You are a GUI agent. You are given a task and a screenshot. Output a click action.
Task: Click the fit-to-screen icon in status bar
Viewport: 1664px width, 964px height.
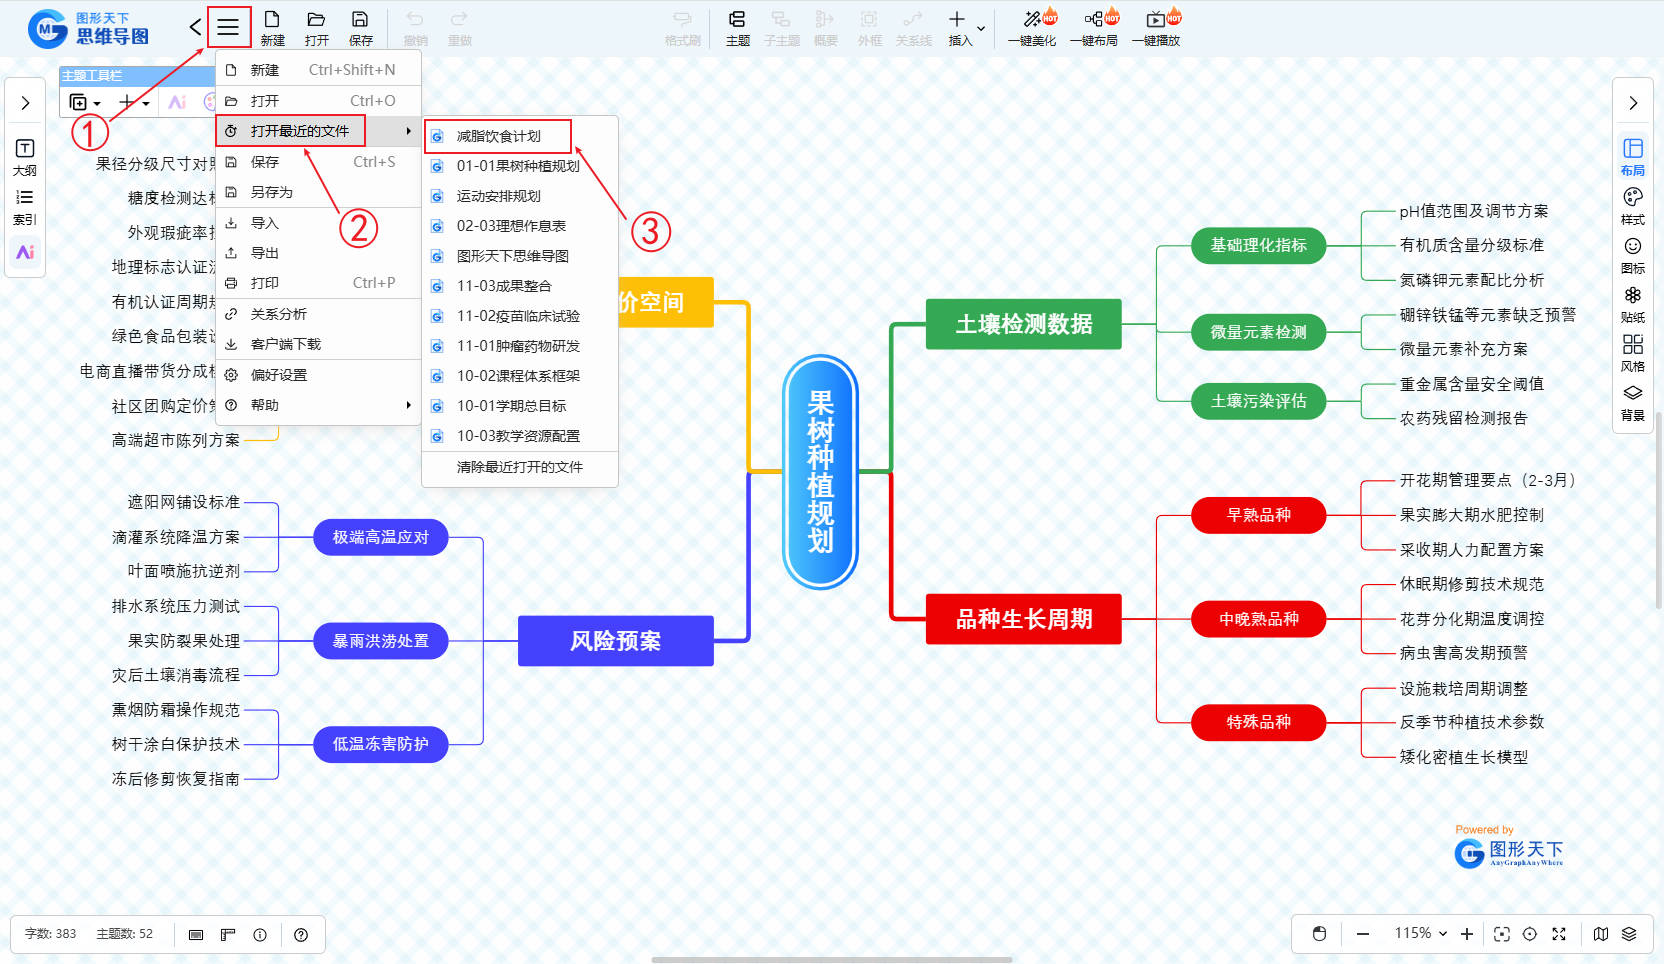click(1501, 934)
